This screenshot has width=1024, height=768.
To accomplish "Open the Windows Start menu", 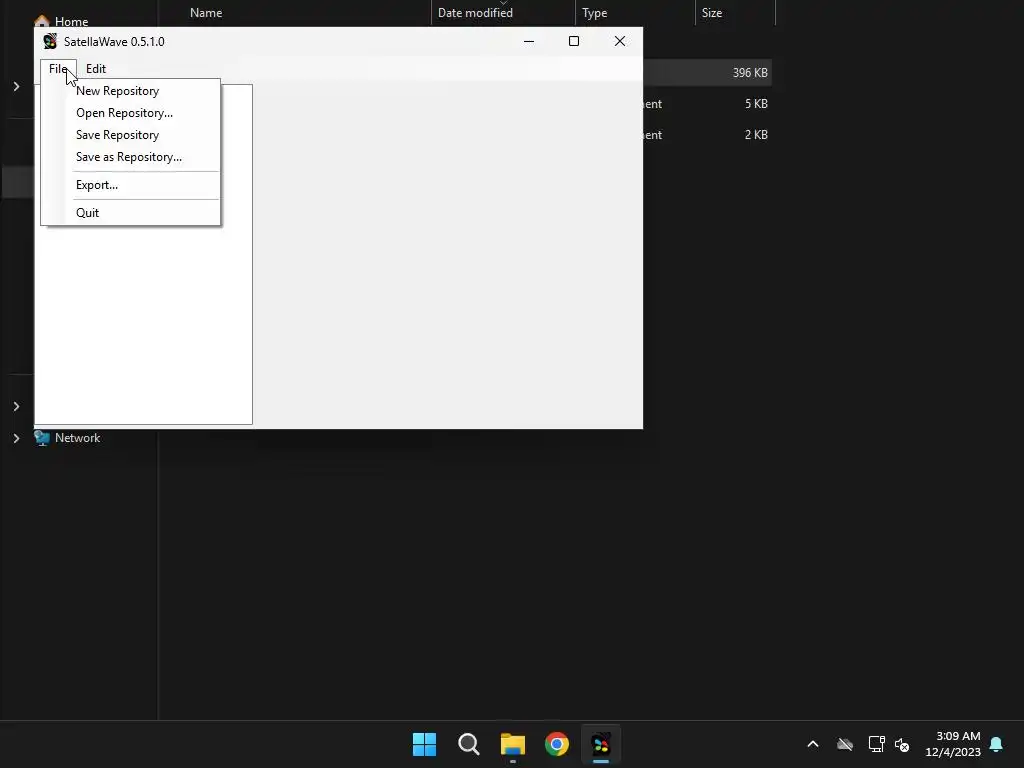I will [424, 744].
